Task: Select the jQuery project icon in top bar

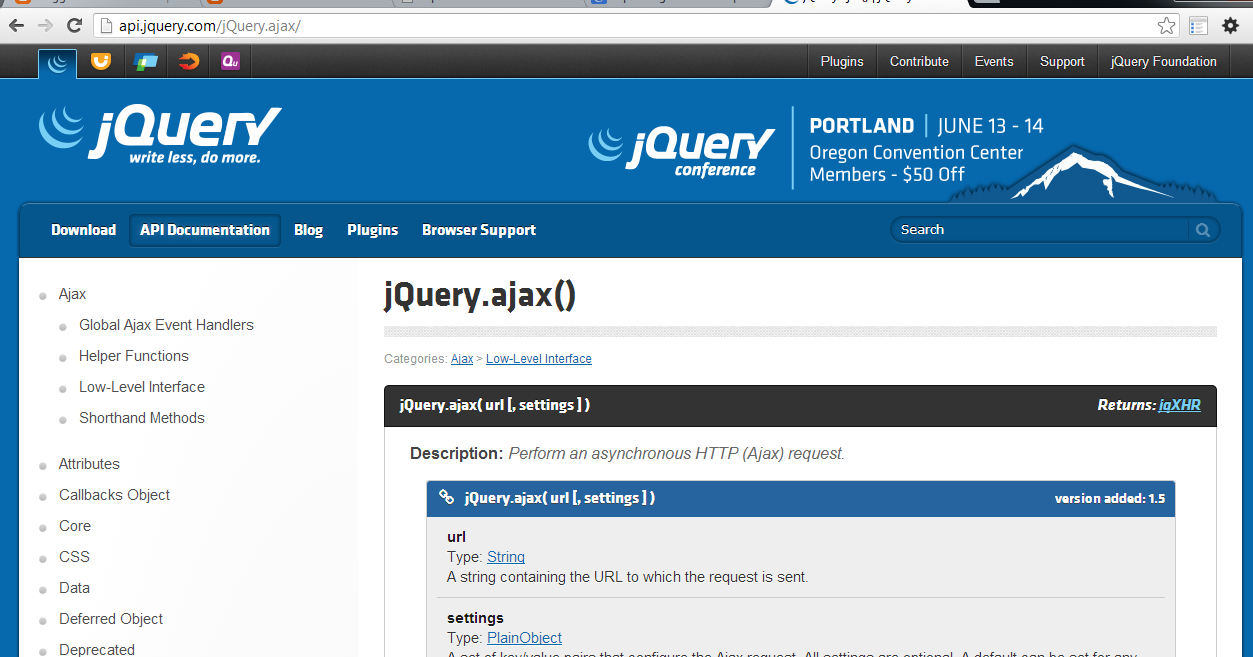Action: [58, 62]
